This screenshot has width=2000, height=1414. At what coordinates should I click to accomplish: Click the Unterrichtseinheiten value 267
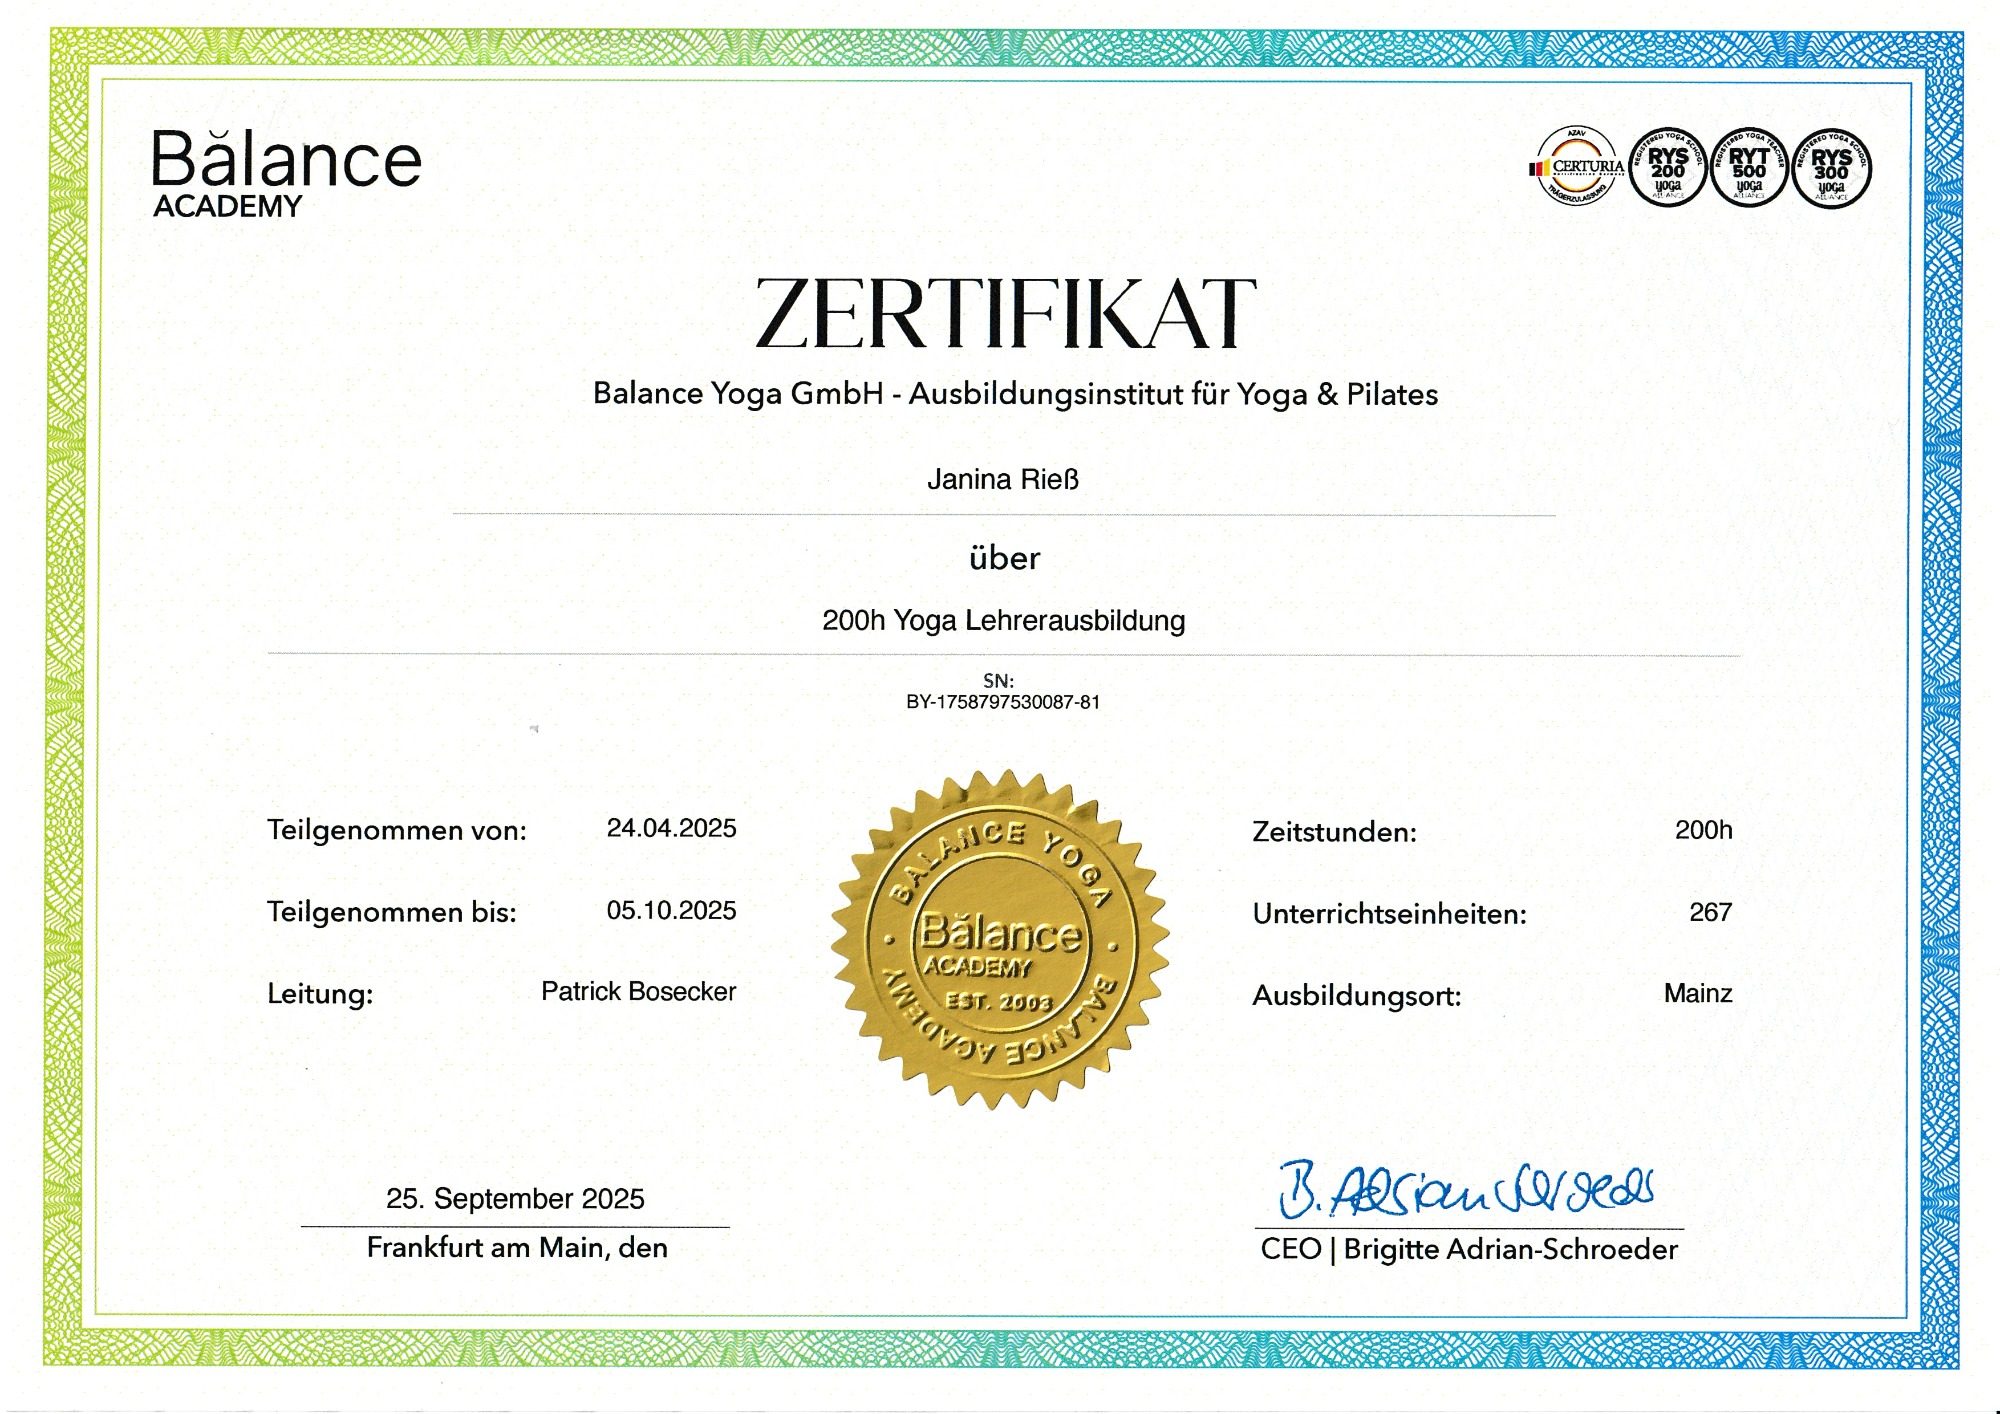[x=1710, y=912]
